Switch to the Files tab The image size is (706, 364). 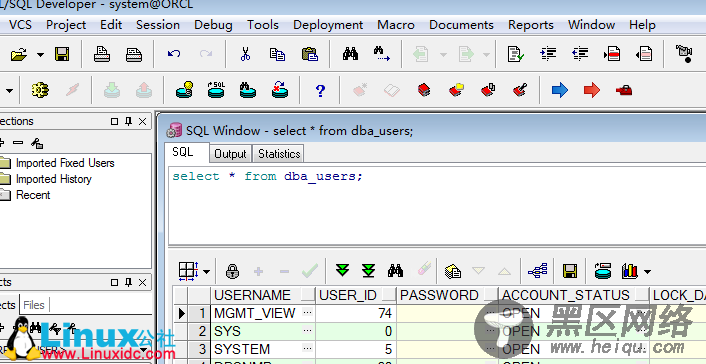pyautogui.click(x=34, y=305)
